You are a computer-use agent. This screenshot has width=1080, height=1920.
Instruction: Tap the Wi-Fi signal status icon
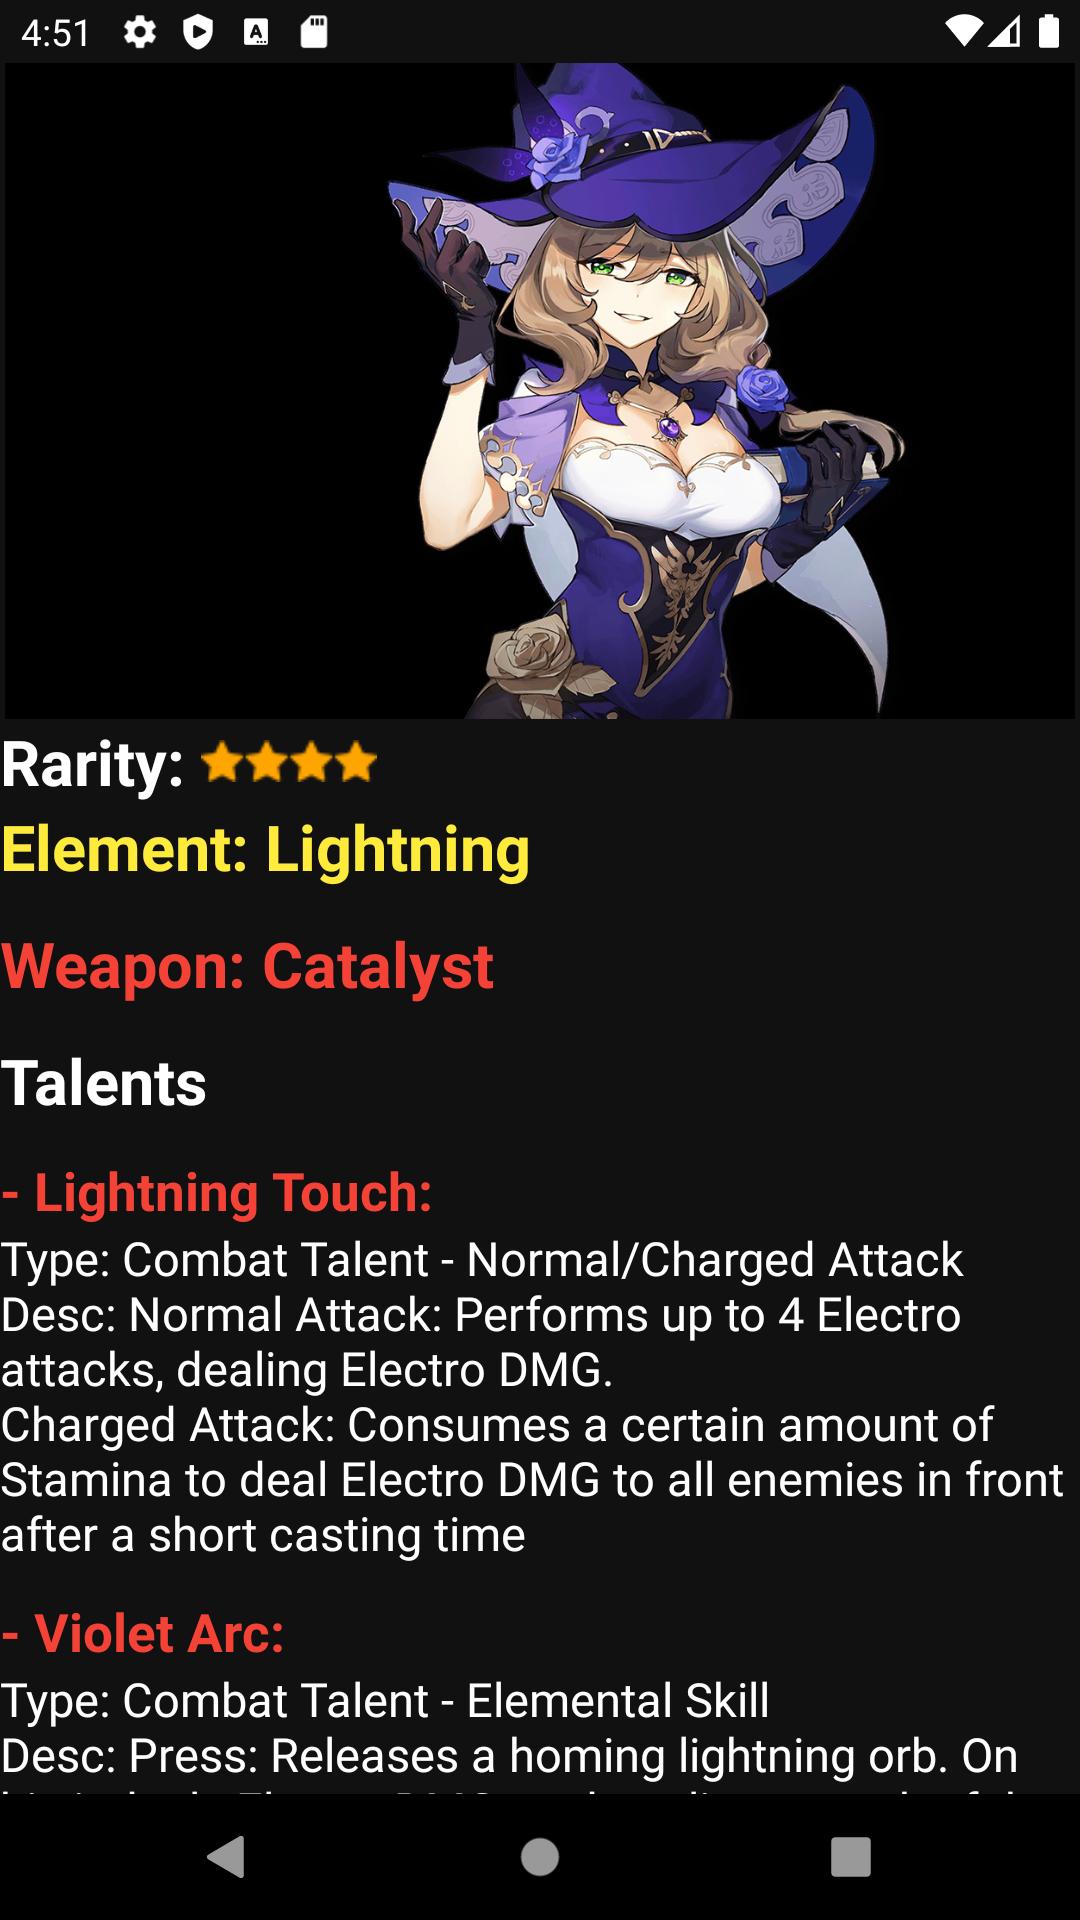(x=964, y=32)
